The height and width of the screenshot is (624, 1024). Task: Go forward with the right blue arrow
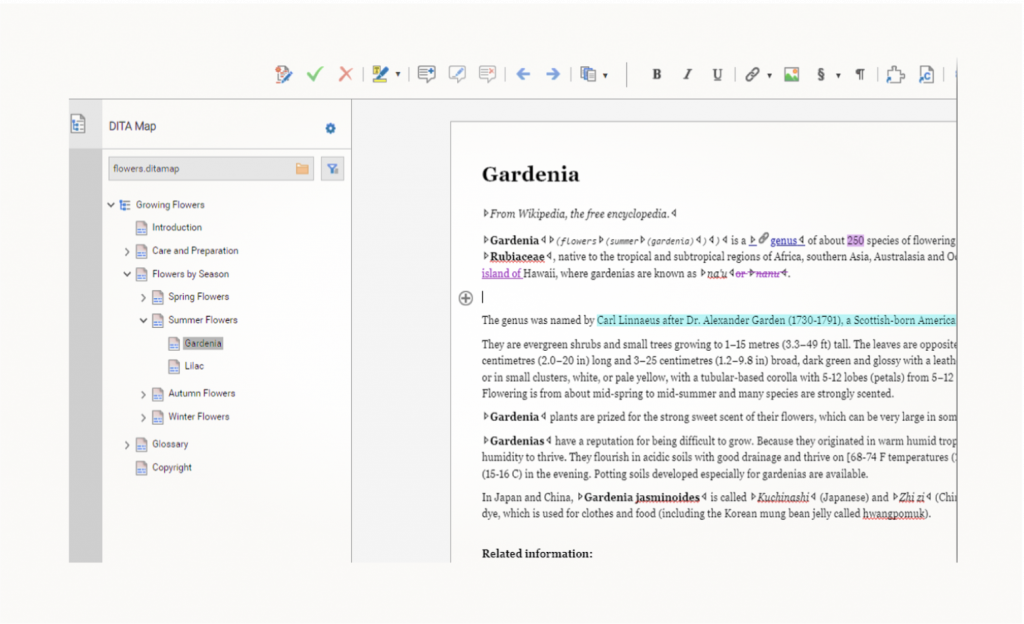click(553, 74)
